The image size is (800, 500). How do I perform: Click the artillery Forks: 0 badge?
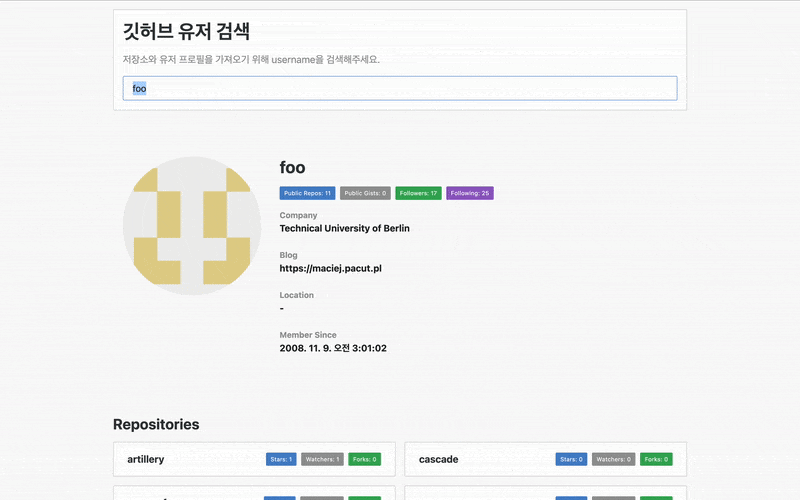[365, 459]
